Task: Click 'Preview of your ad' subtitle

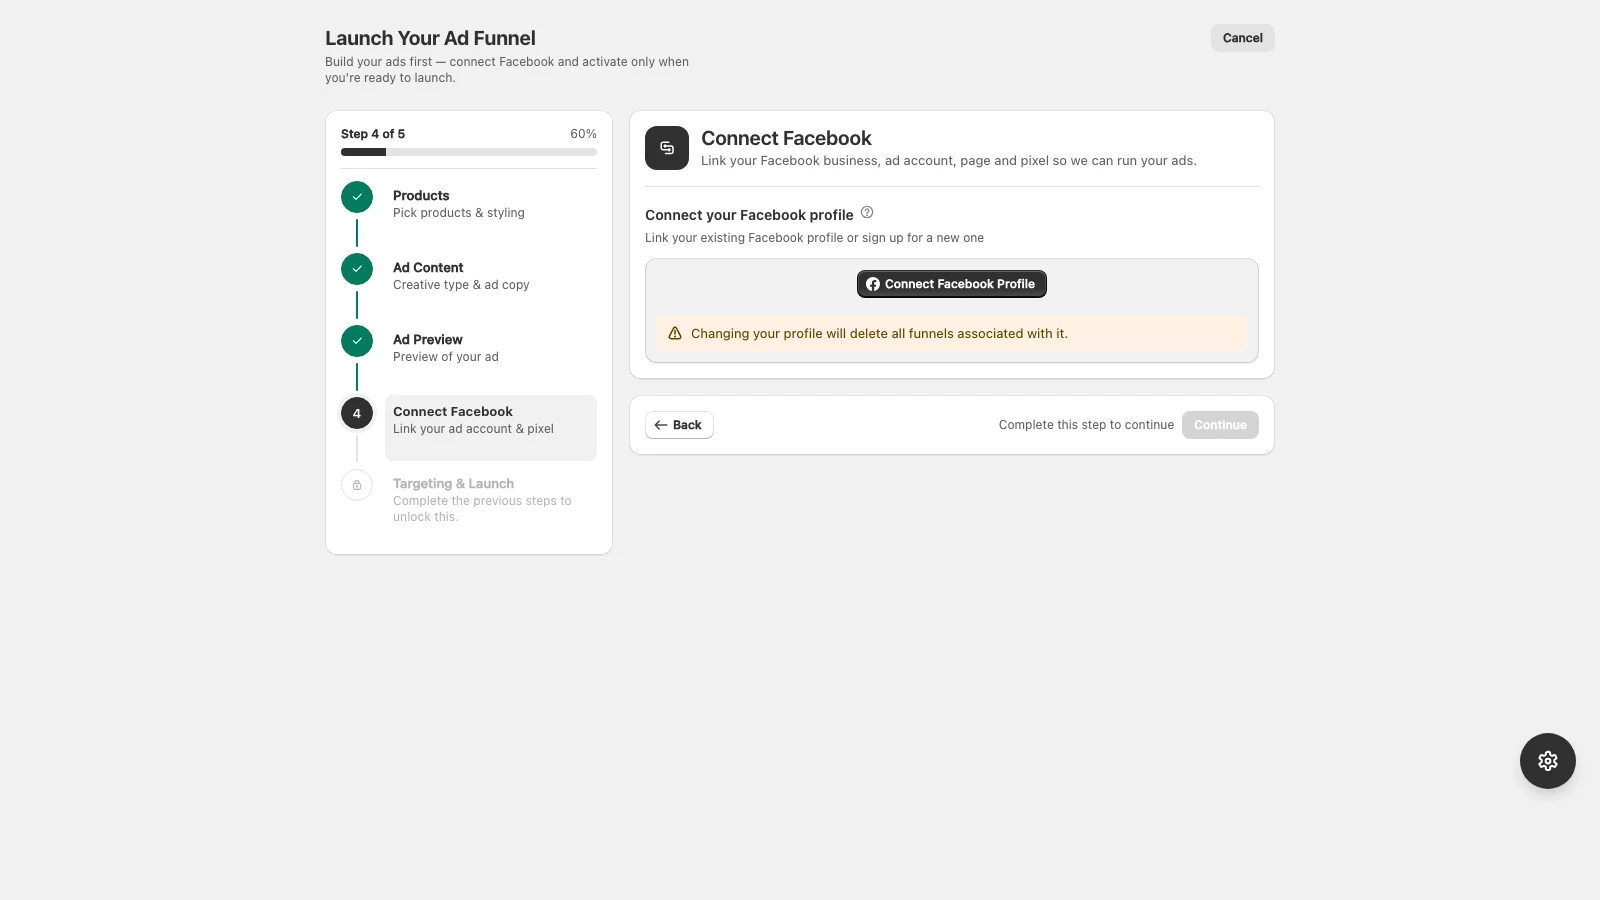Action: (x=445, y=357)
